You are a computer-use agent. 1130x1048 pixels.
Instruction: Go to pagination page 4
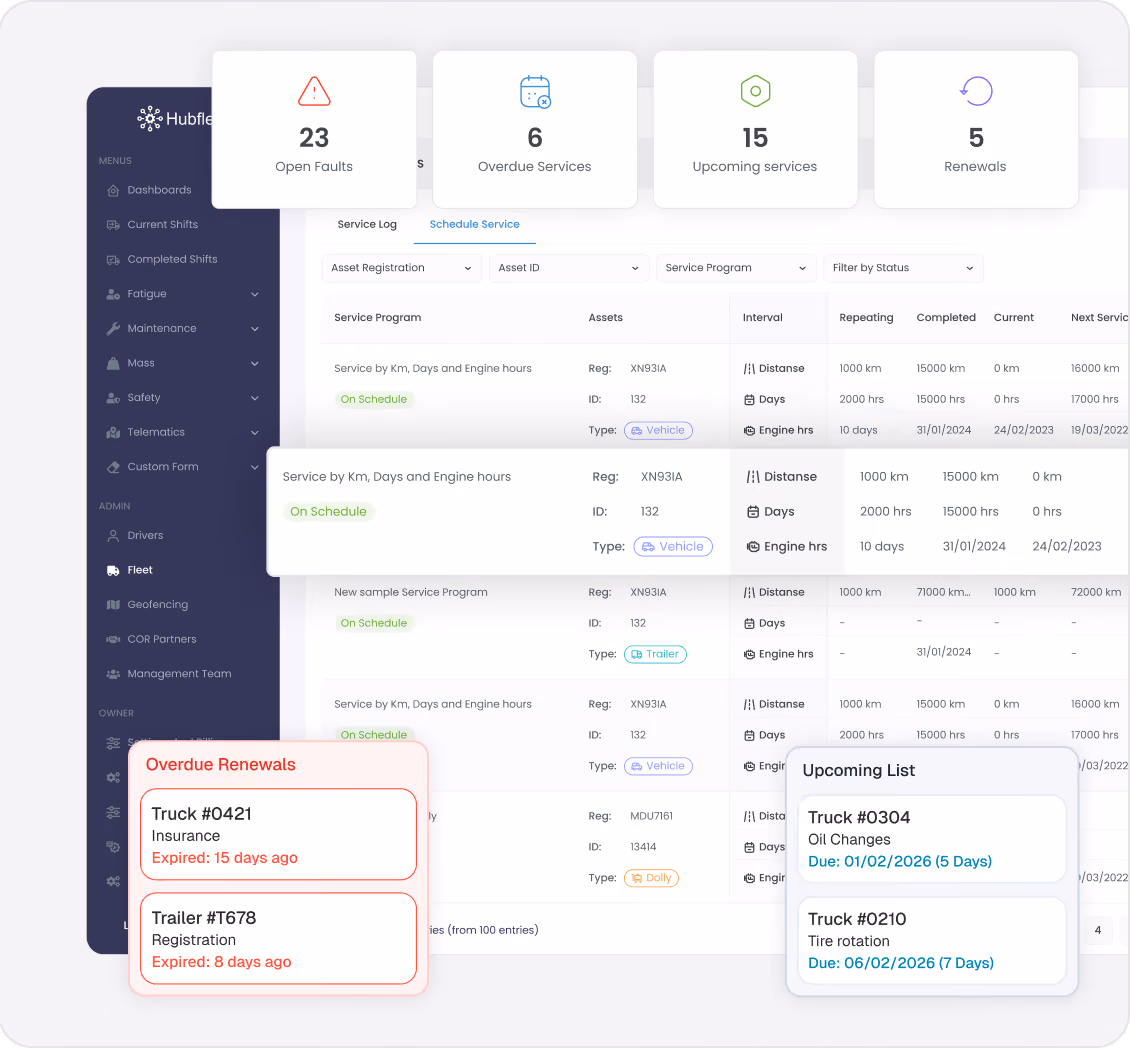tap(1098, 931)
